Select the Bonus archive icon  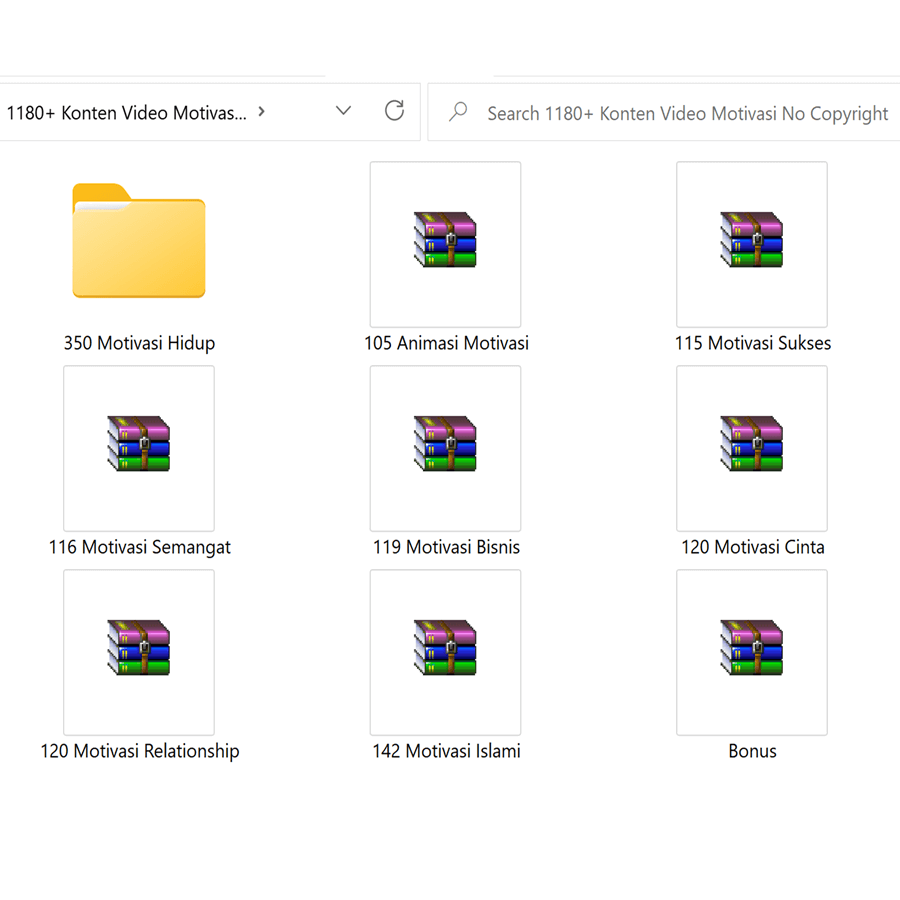coord(752,652)
